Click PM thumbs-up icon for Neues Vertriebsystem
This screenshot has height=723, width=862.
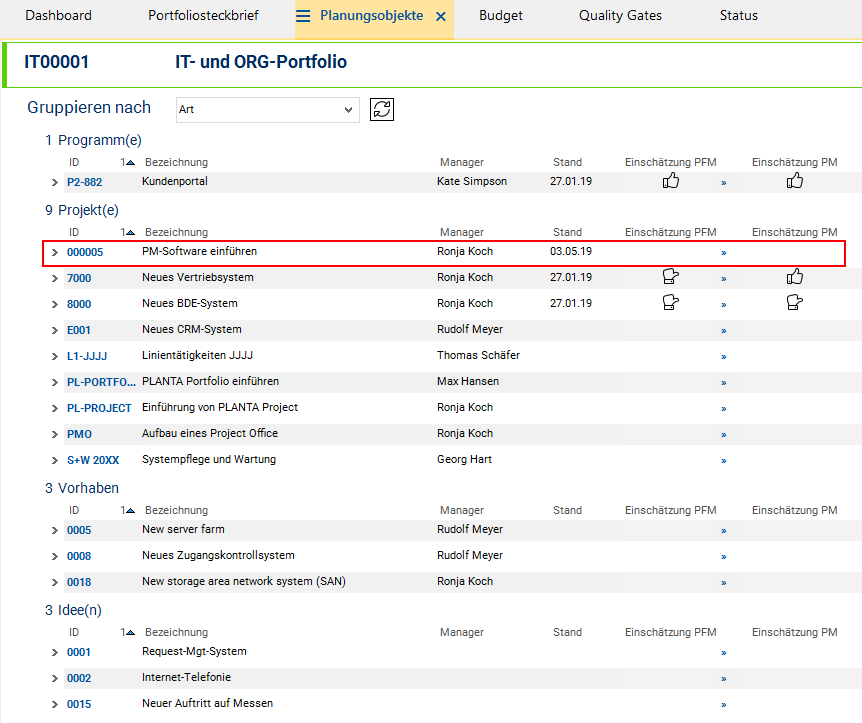click(794, 277)
